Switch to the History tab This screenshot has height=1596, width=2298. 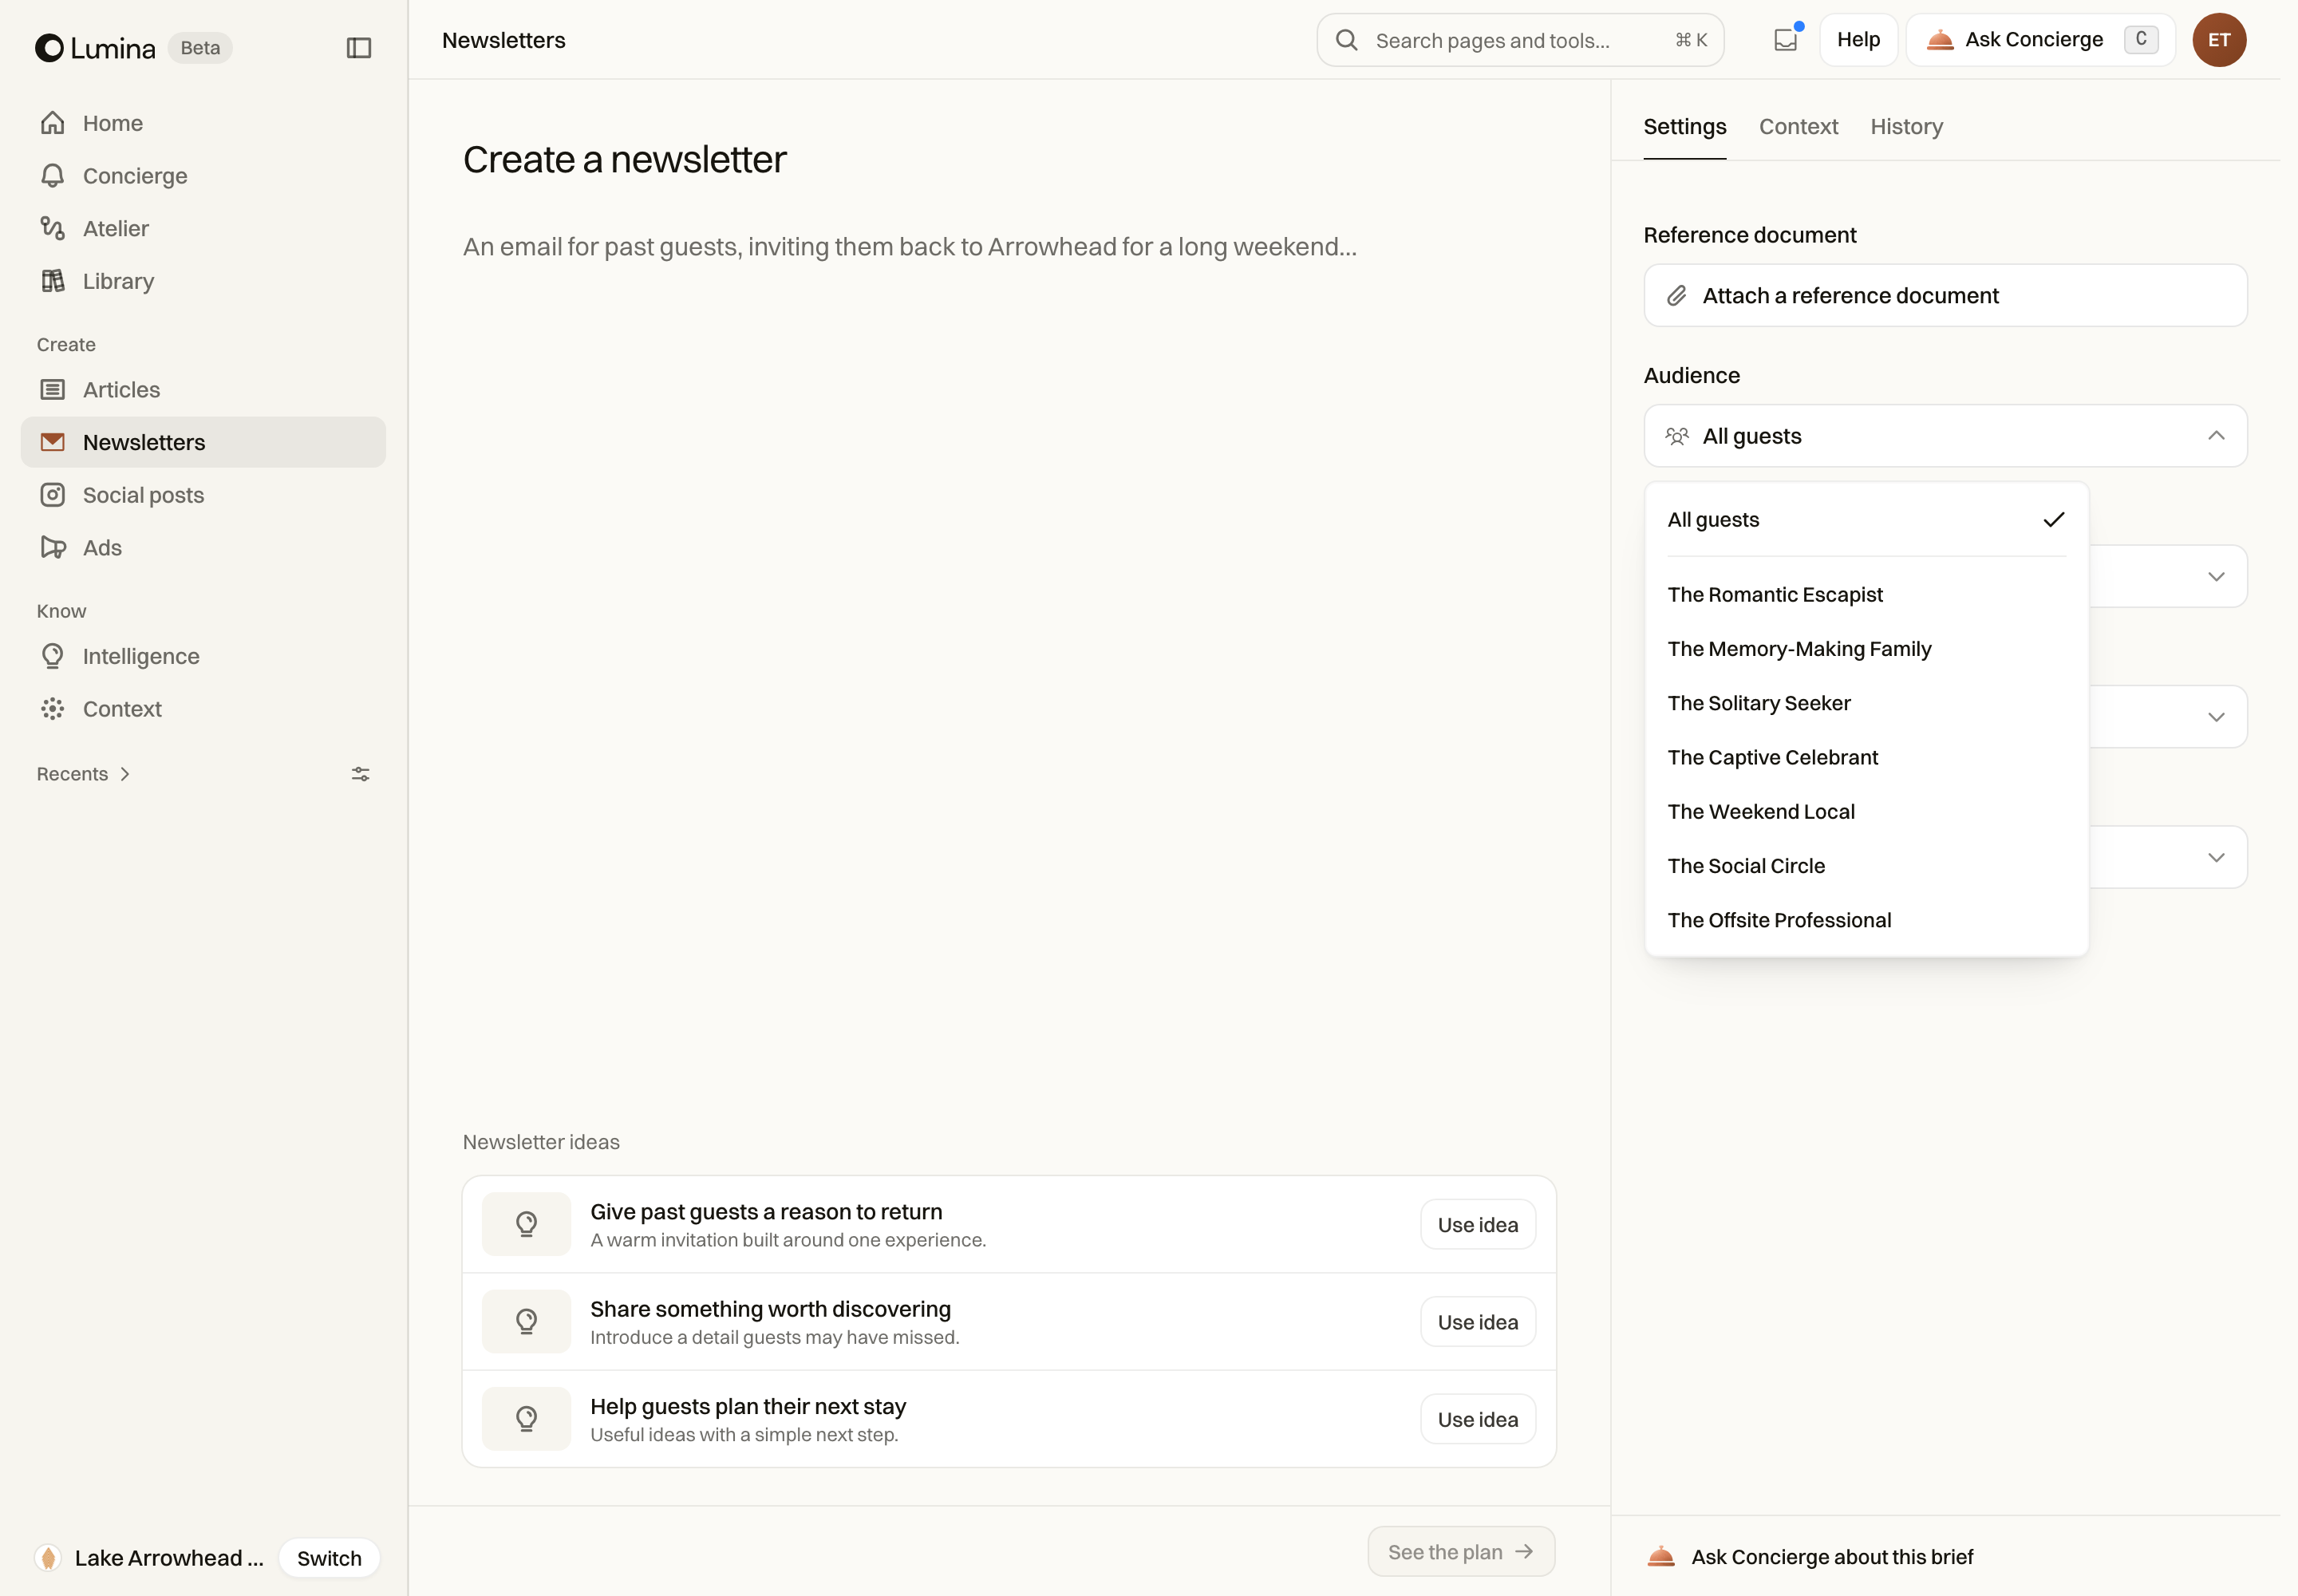(1906, 127)
